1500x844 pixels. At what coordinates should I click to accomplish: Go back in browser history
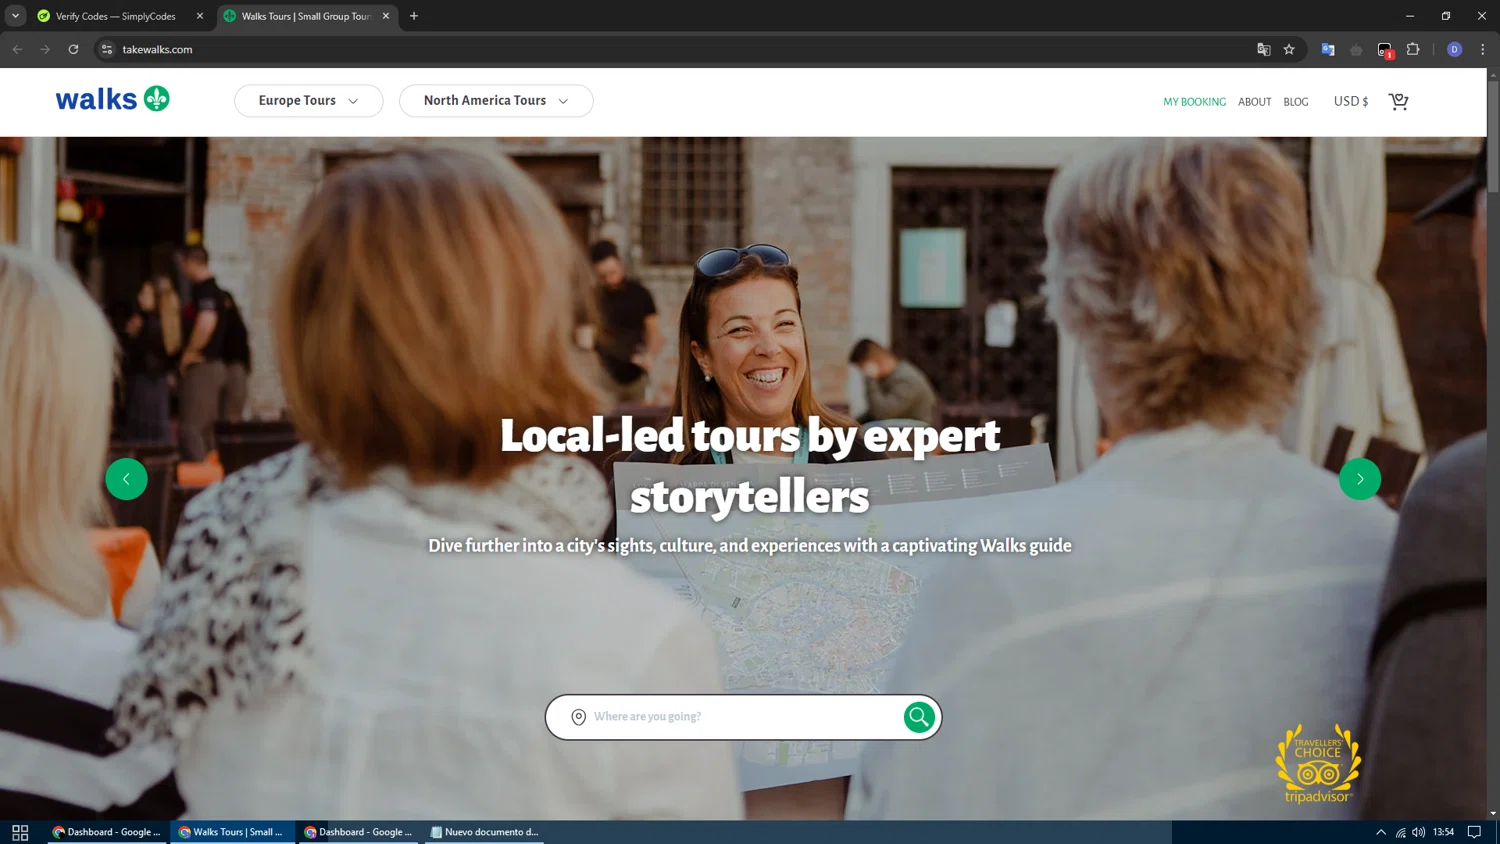pos(17,49)
